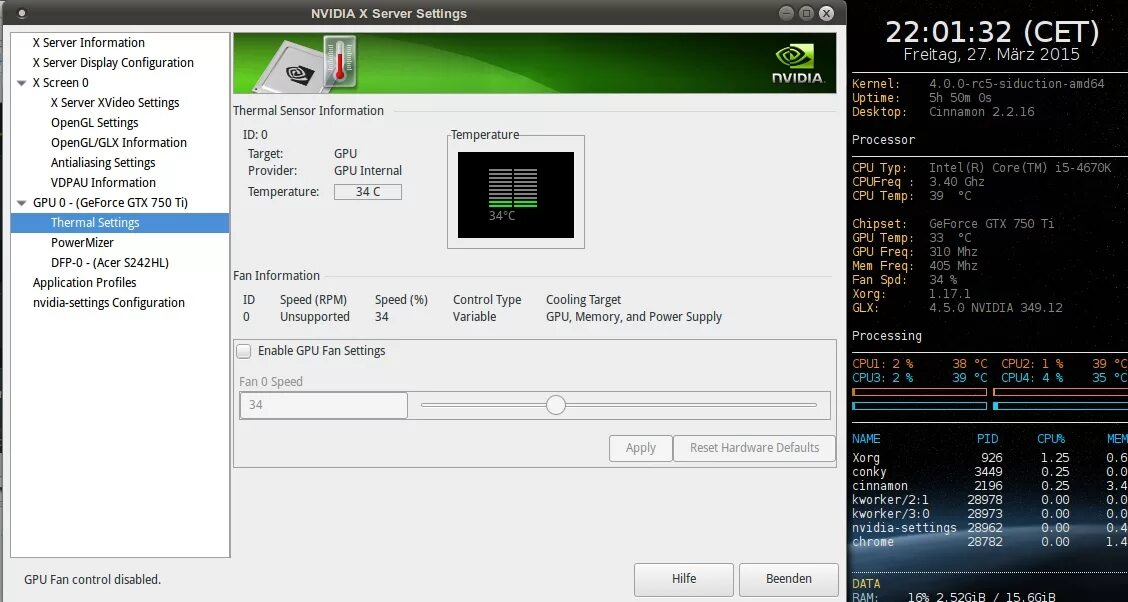Close the NVIDIA X Server Settings window

pyautogui.click(x=827, y=13)
